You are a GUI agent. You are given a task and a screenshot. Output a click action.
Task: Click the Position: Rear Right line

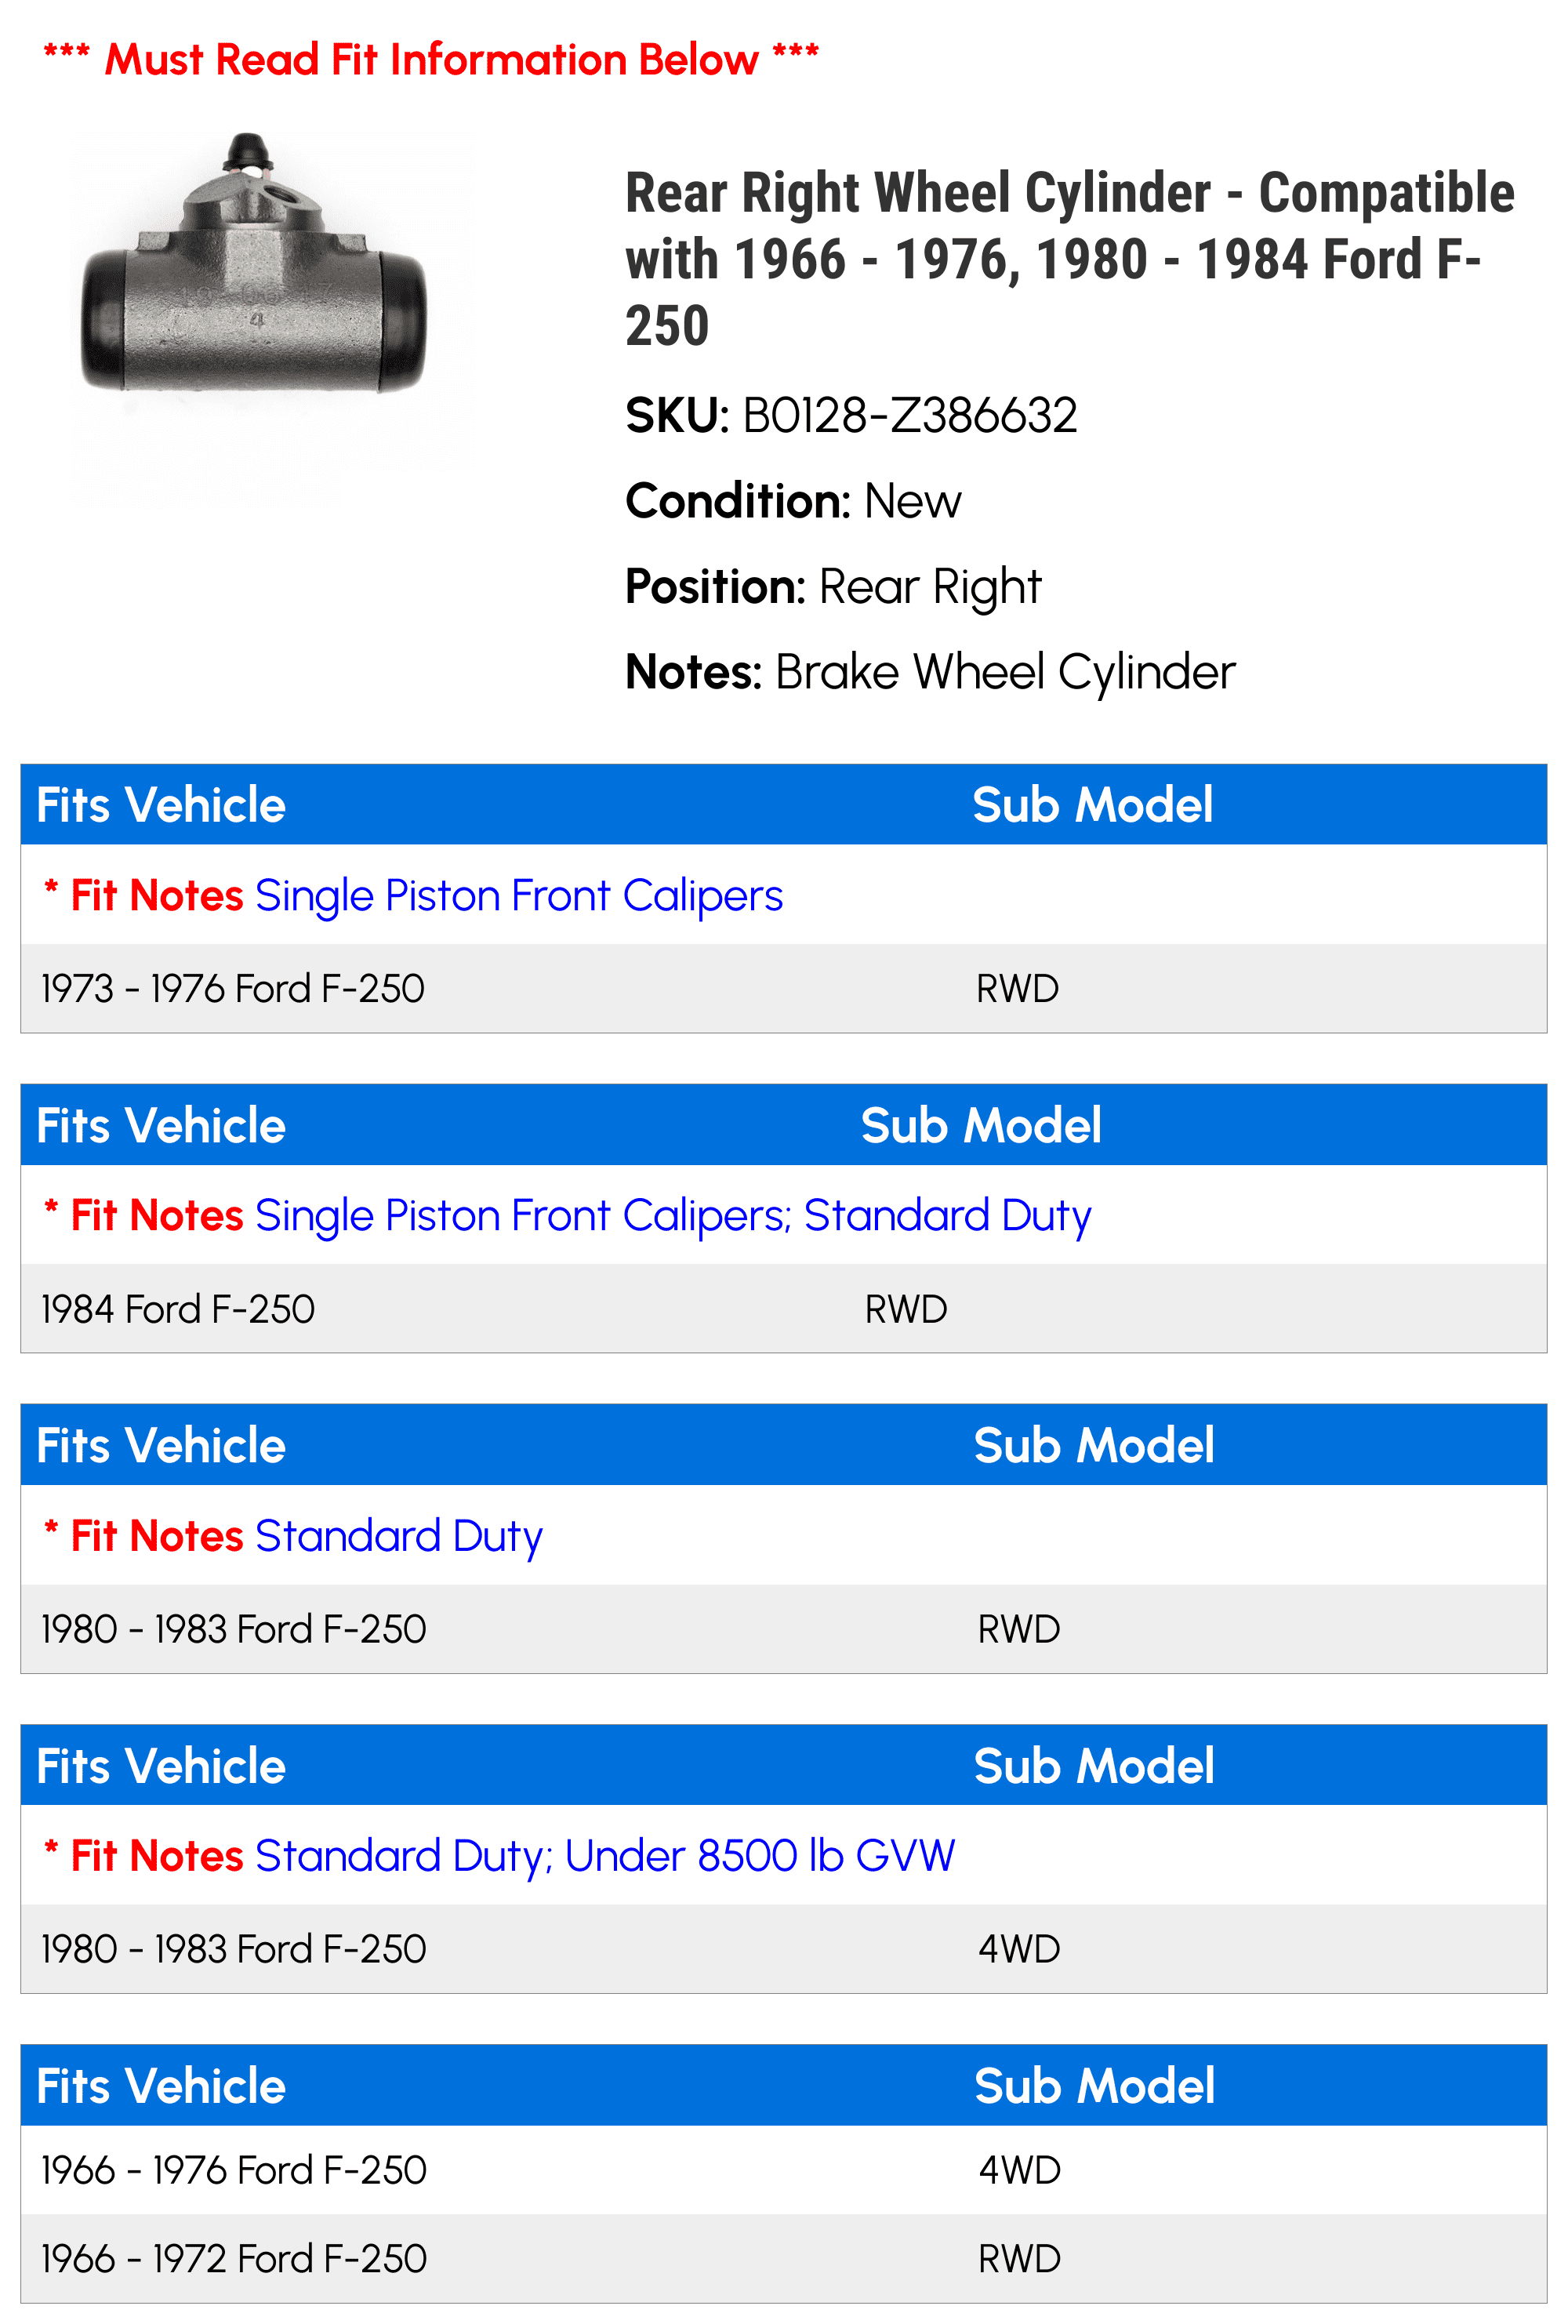point(833,587)
